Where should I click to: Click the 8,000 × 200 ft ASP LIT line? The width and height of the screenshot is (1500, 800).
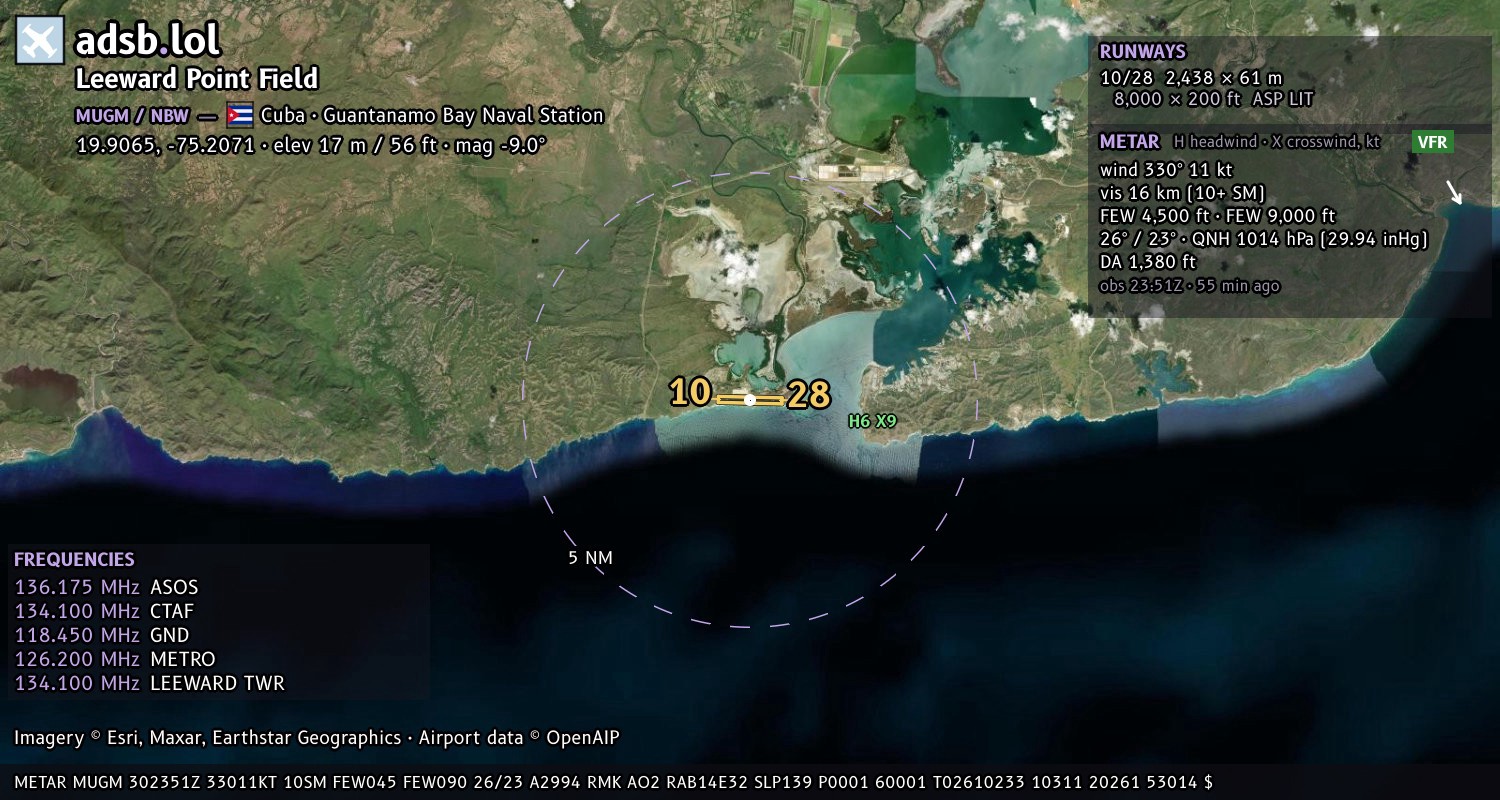[x=1213, y=99]
